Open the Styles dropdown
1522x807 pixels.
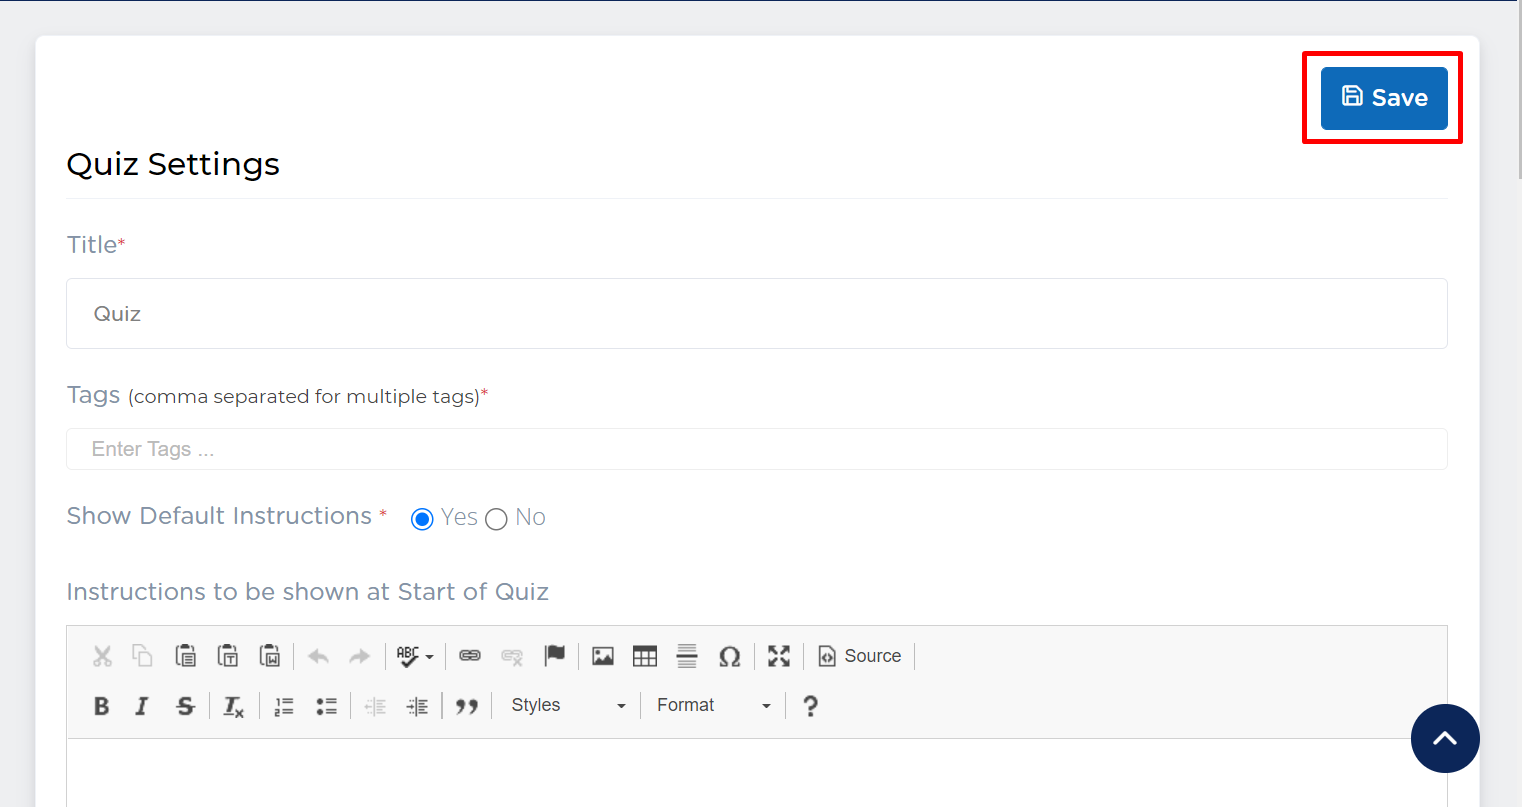point(567,706)
